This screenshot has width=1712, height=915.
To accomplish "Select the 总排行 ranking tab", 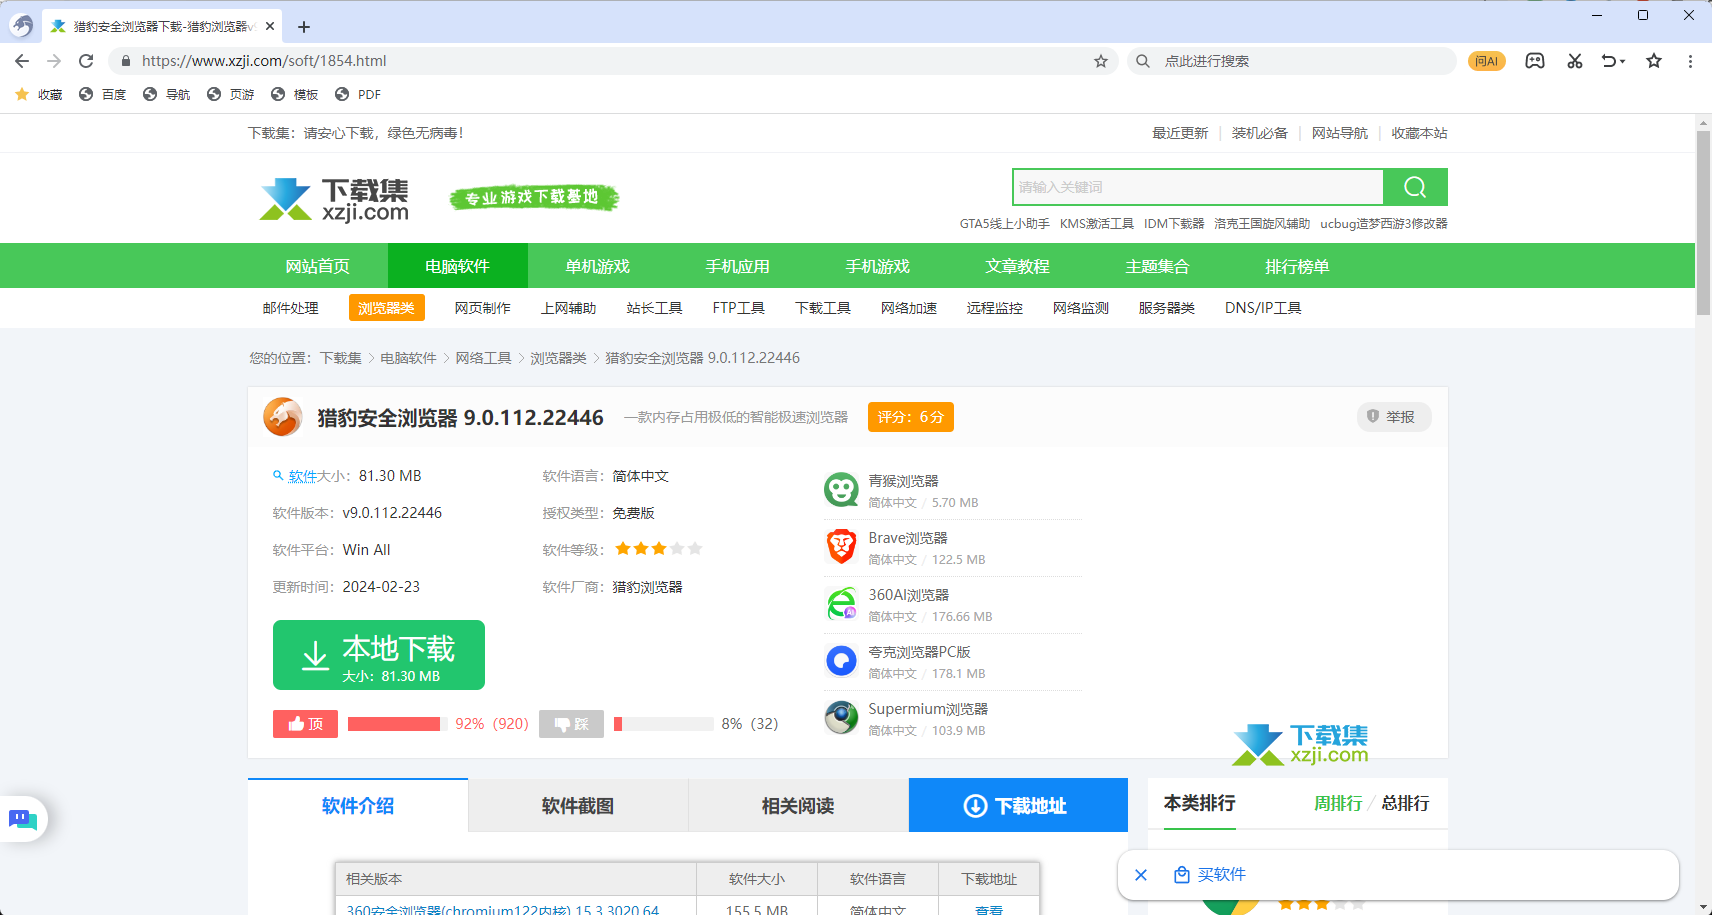I will (1405, 804).
